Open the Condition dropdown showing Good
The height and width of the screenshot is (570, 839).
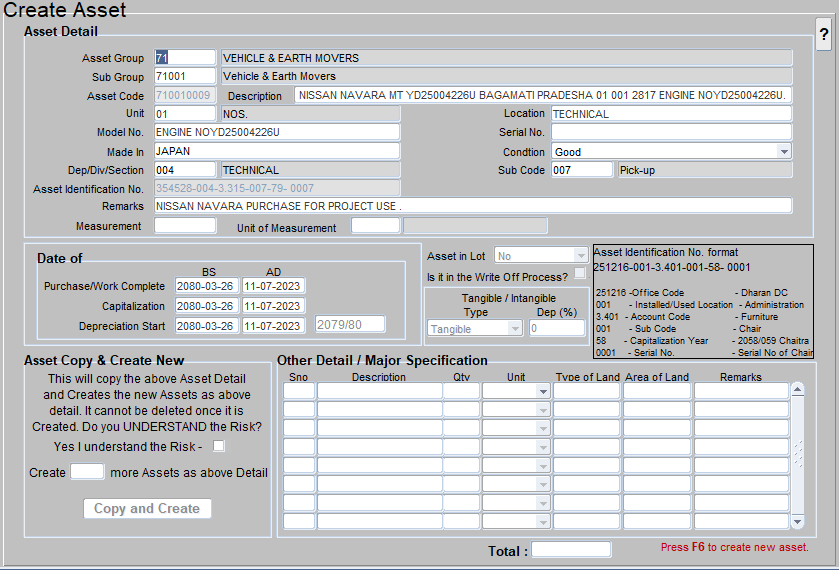pyautogui.click(x=784, y=152)
